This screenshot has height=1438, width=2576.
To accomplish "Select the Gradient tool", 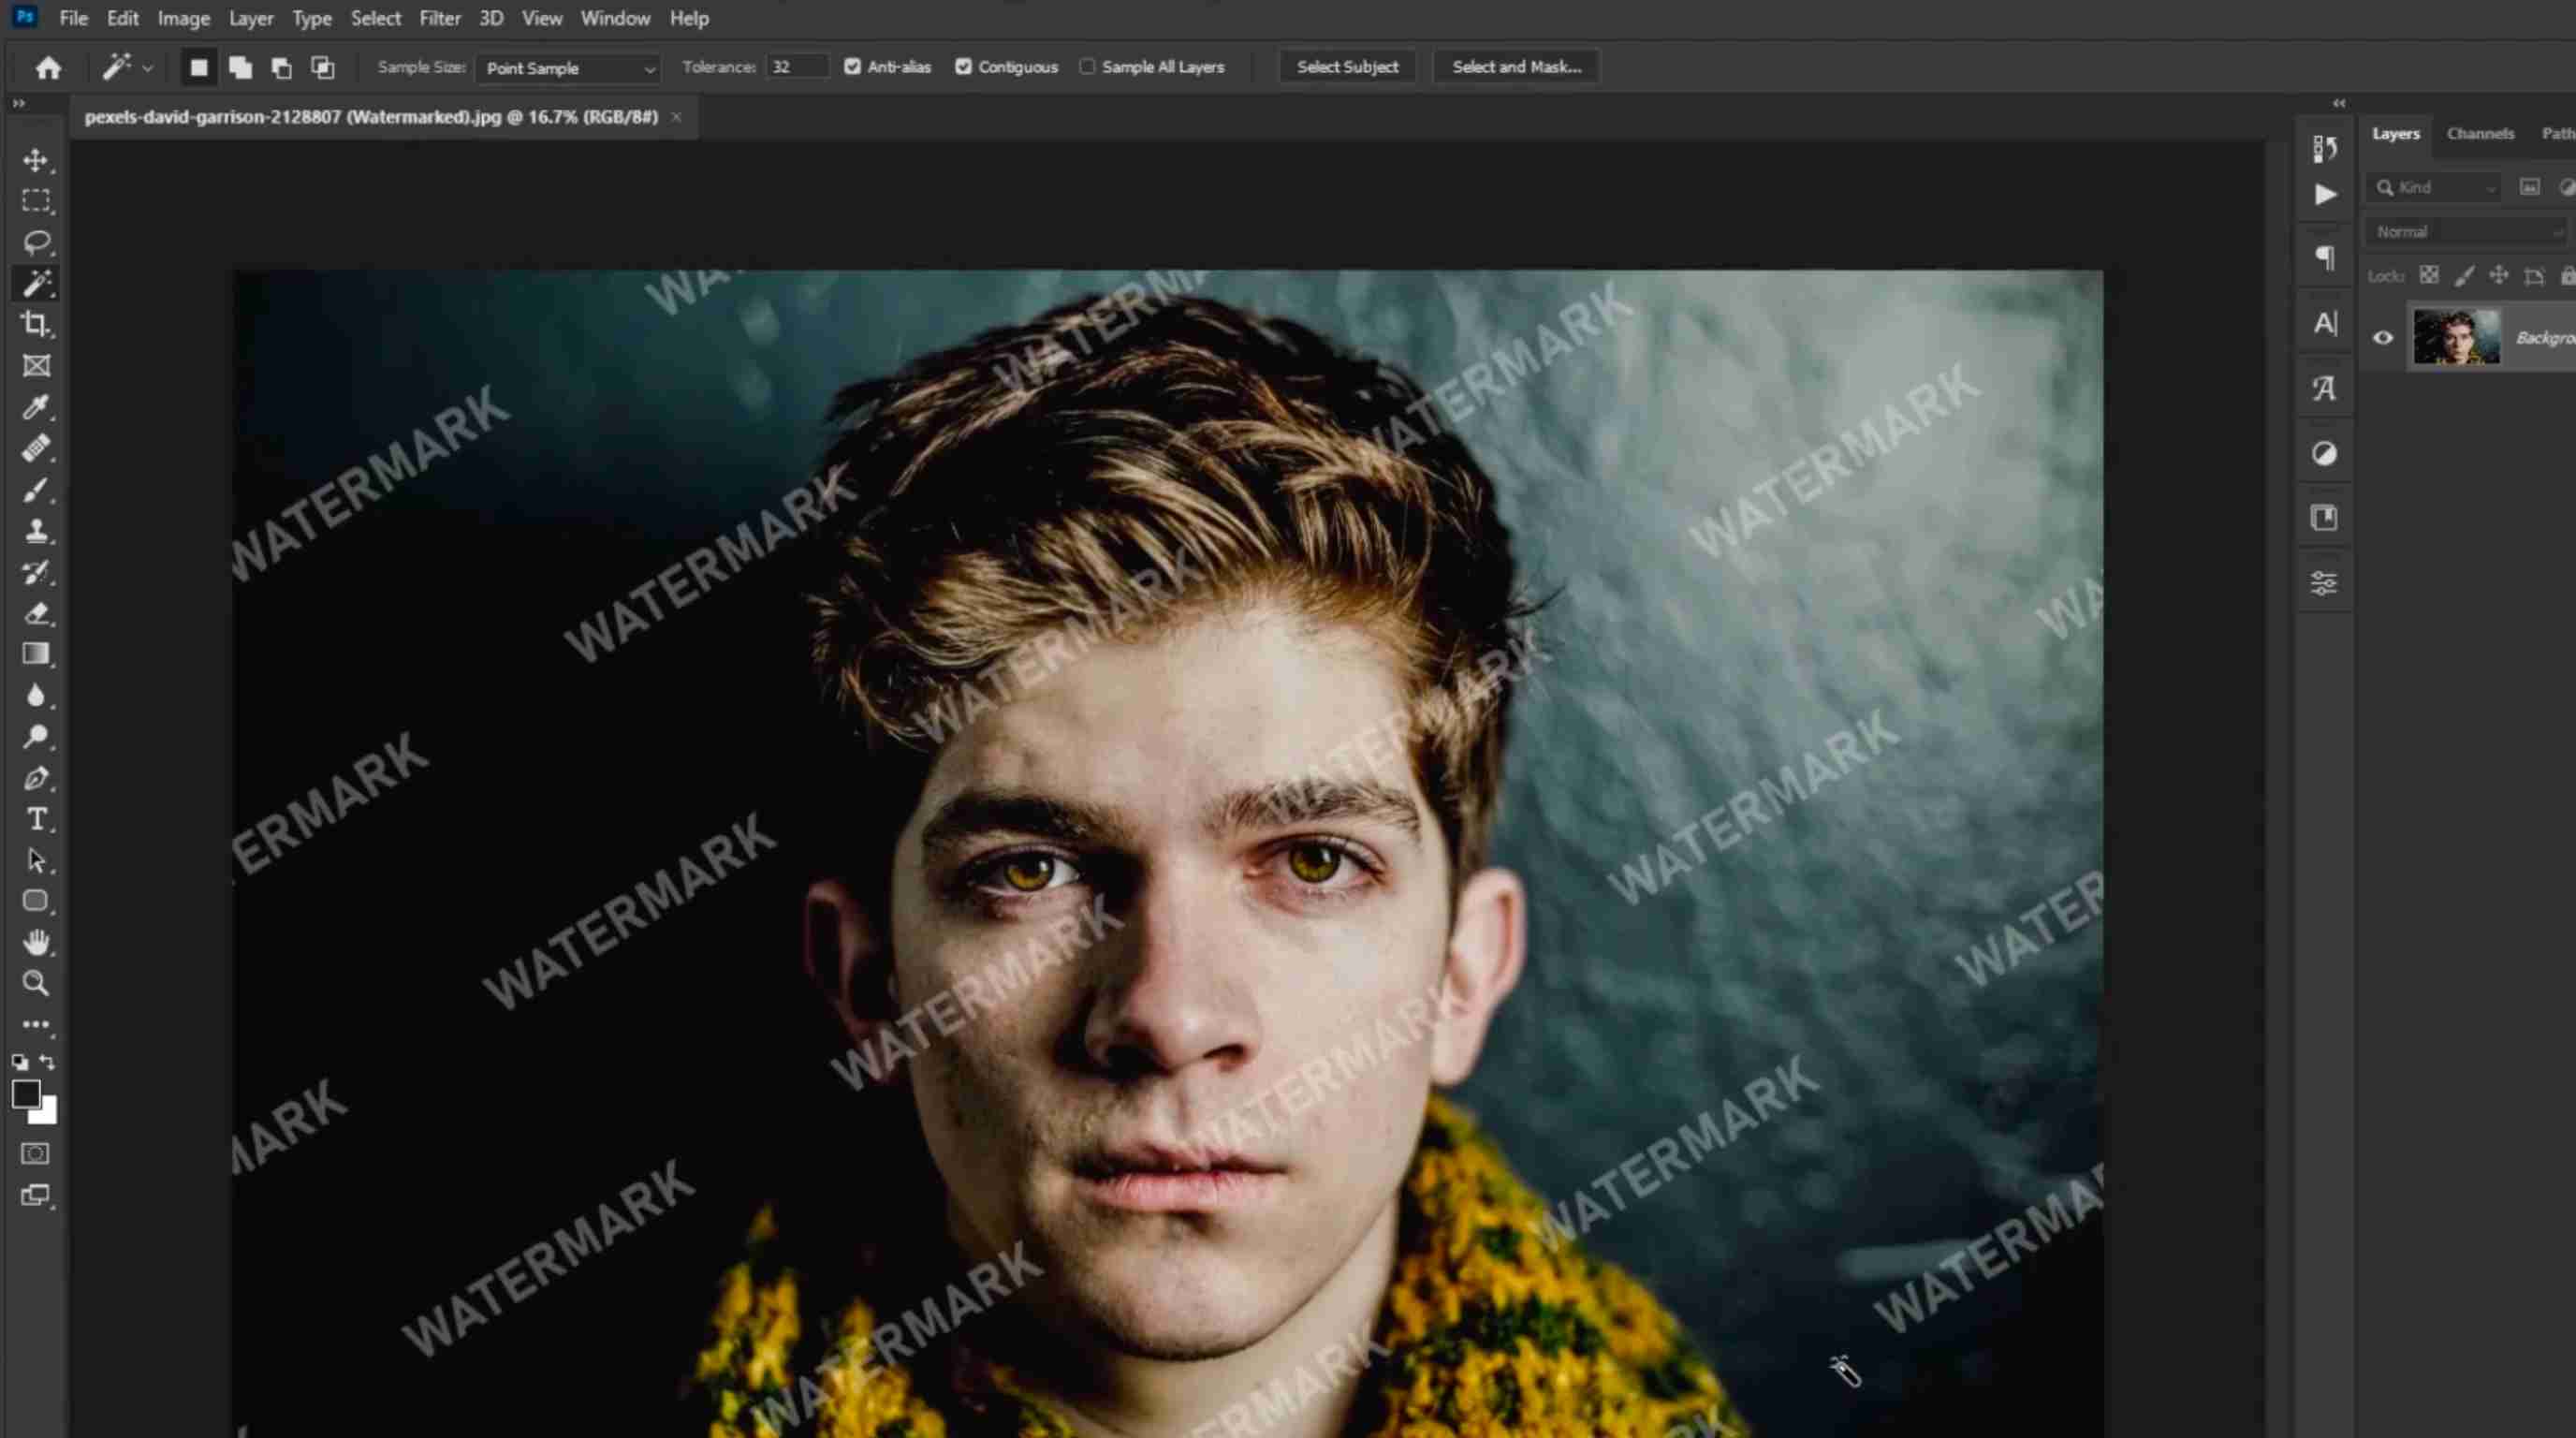I will coord(36,654).
